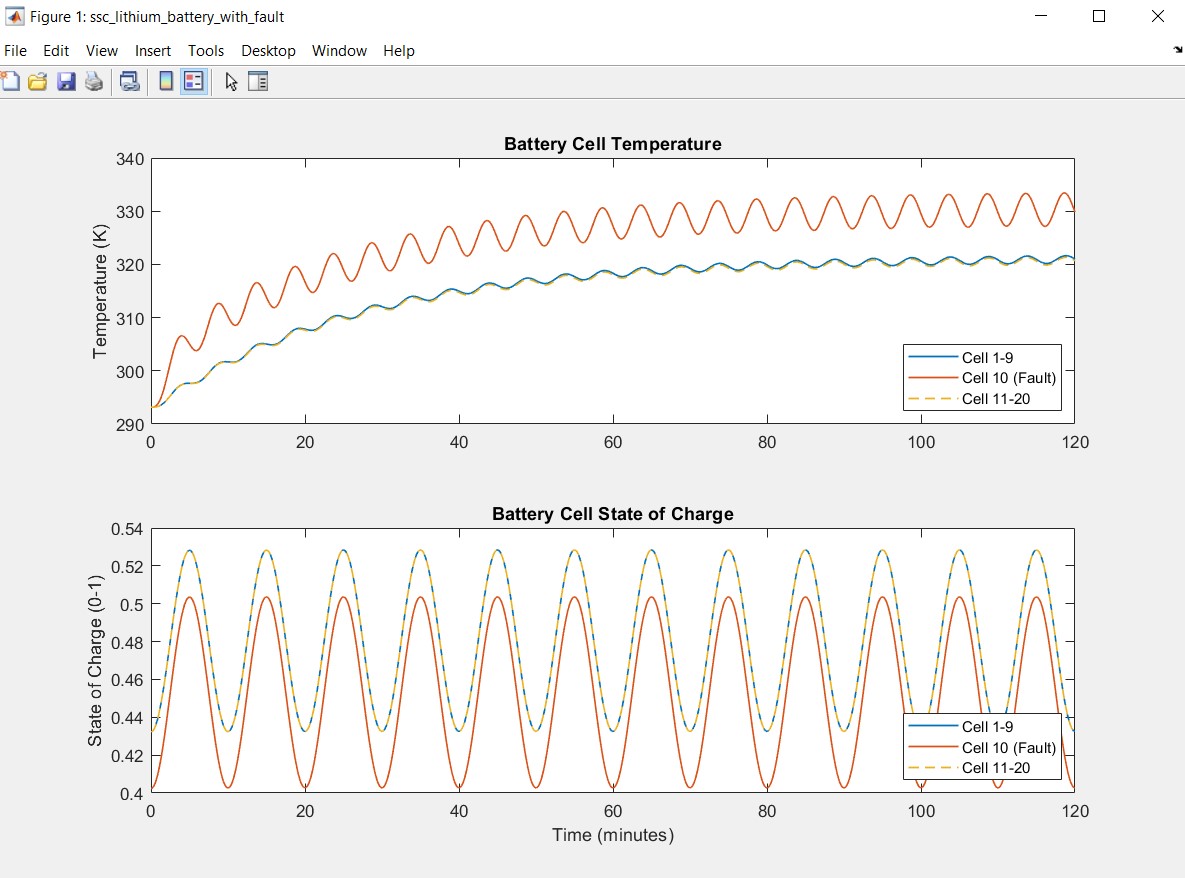
Task: Save the current figure
Action: pyautogui.click(x=66, y=81)
